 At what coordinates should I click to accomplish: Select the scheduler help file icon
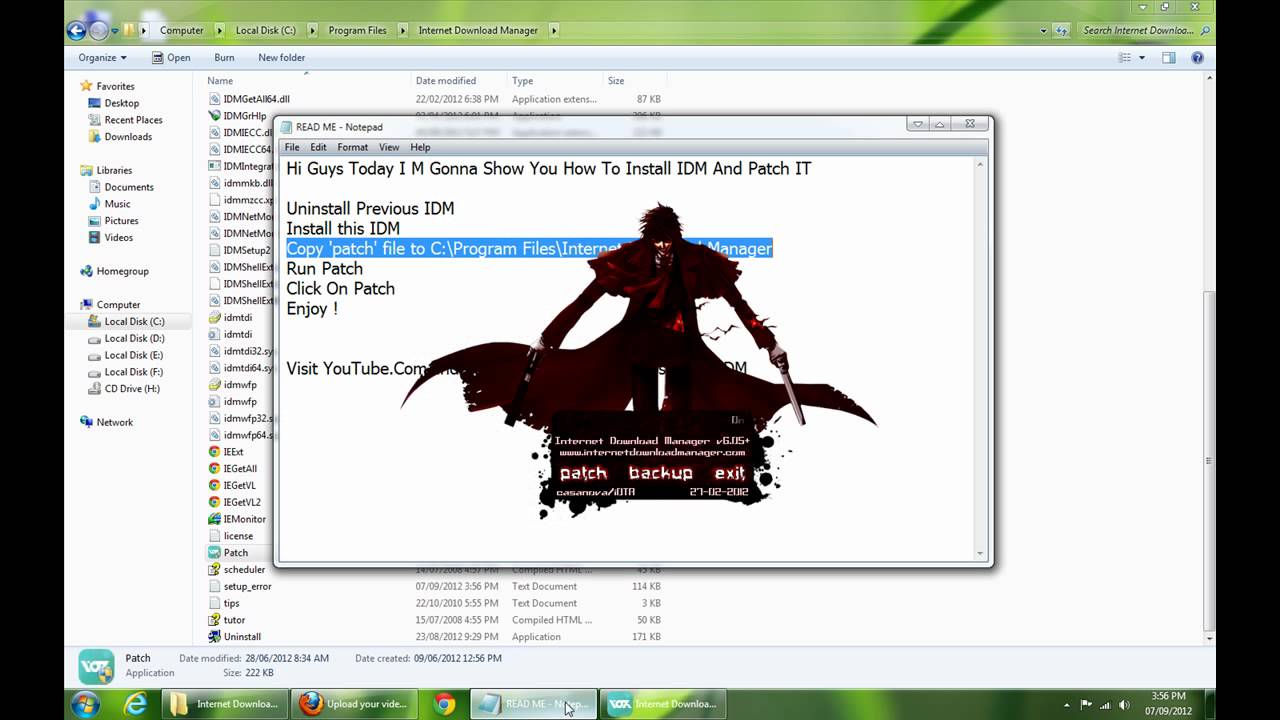pyautogui.click(x=214, y=570)
